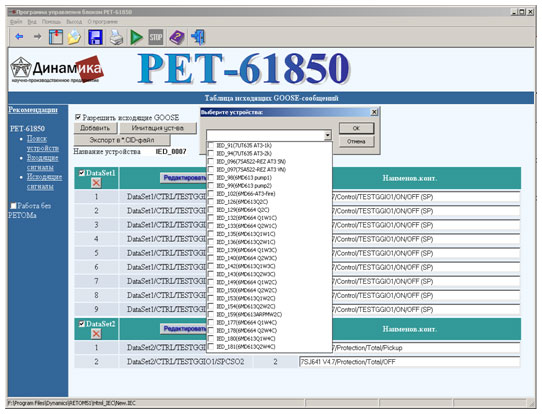Open help via the purple book icon
The image size is (542, 414).
coord(177,37)
